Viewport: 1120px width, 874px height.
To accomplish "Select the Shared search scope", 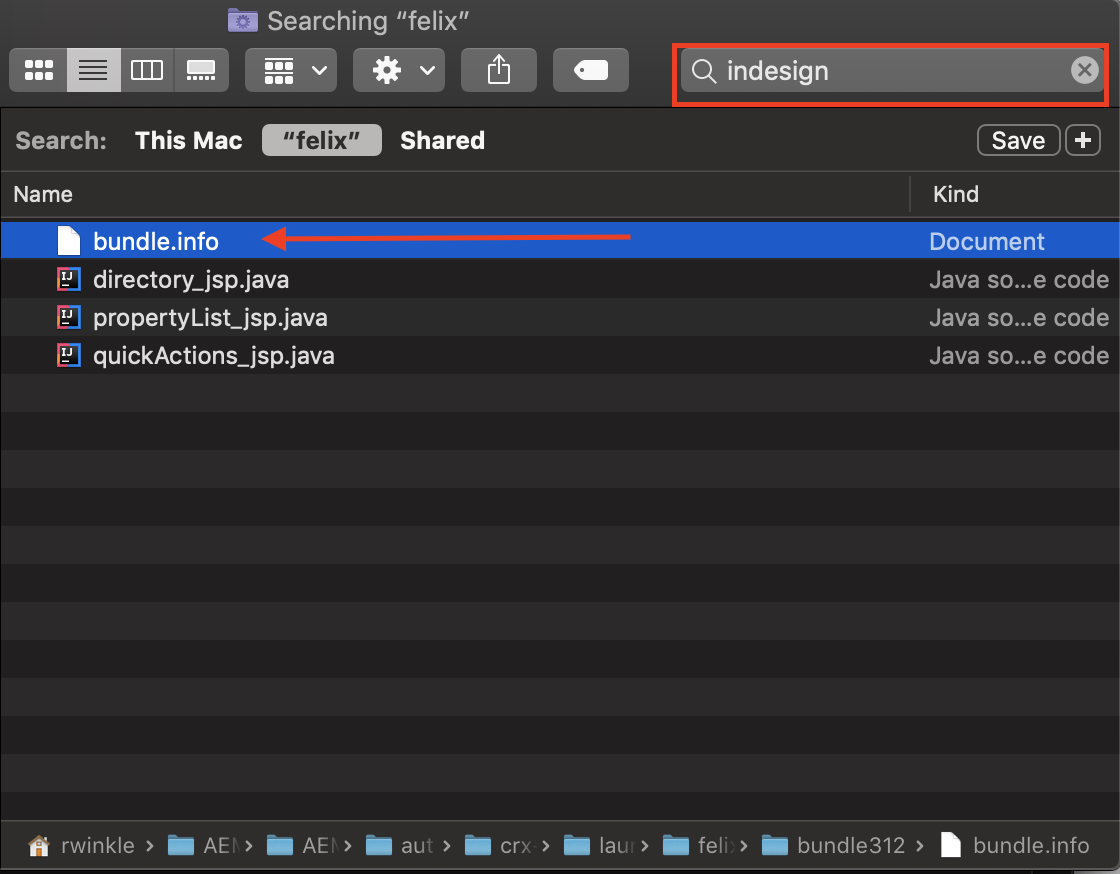I will click(x=442, y=140).
